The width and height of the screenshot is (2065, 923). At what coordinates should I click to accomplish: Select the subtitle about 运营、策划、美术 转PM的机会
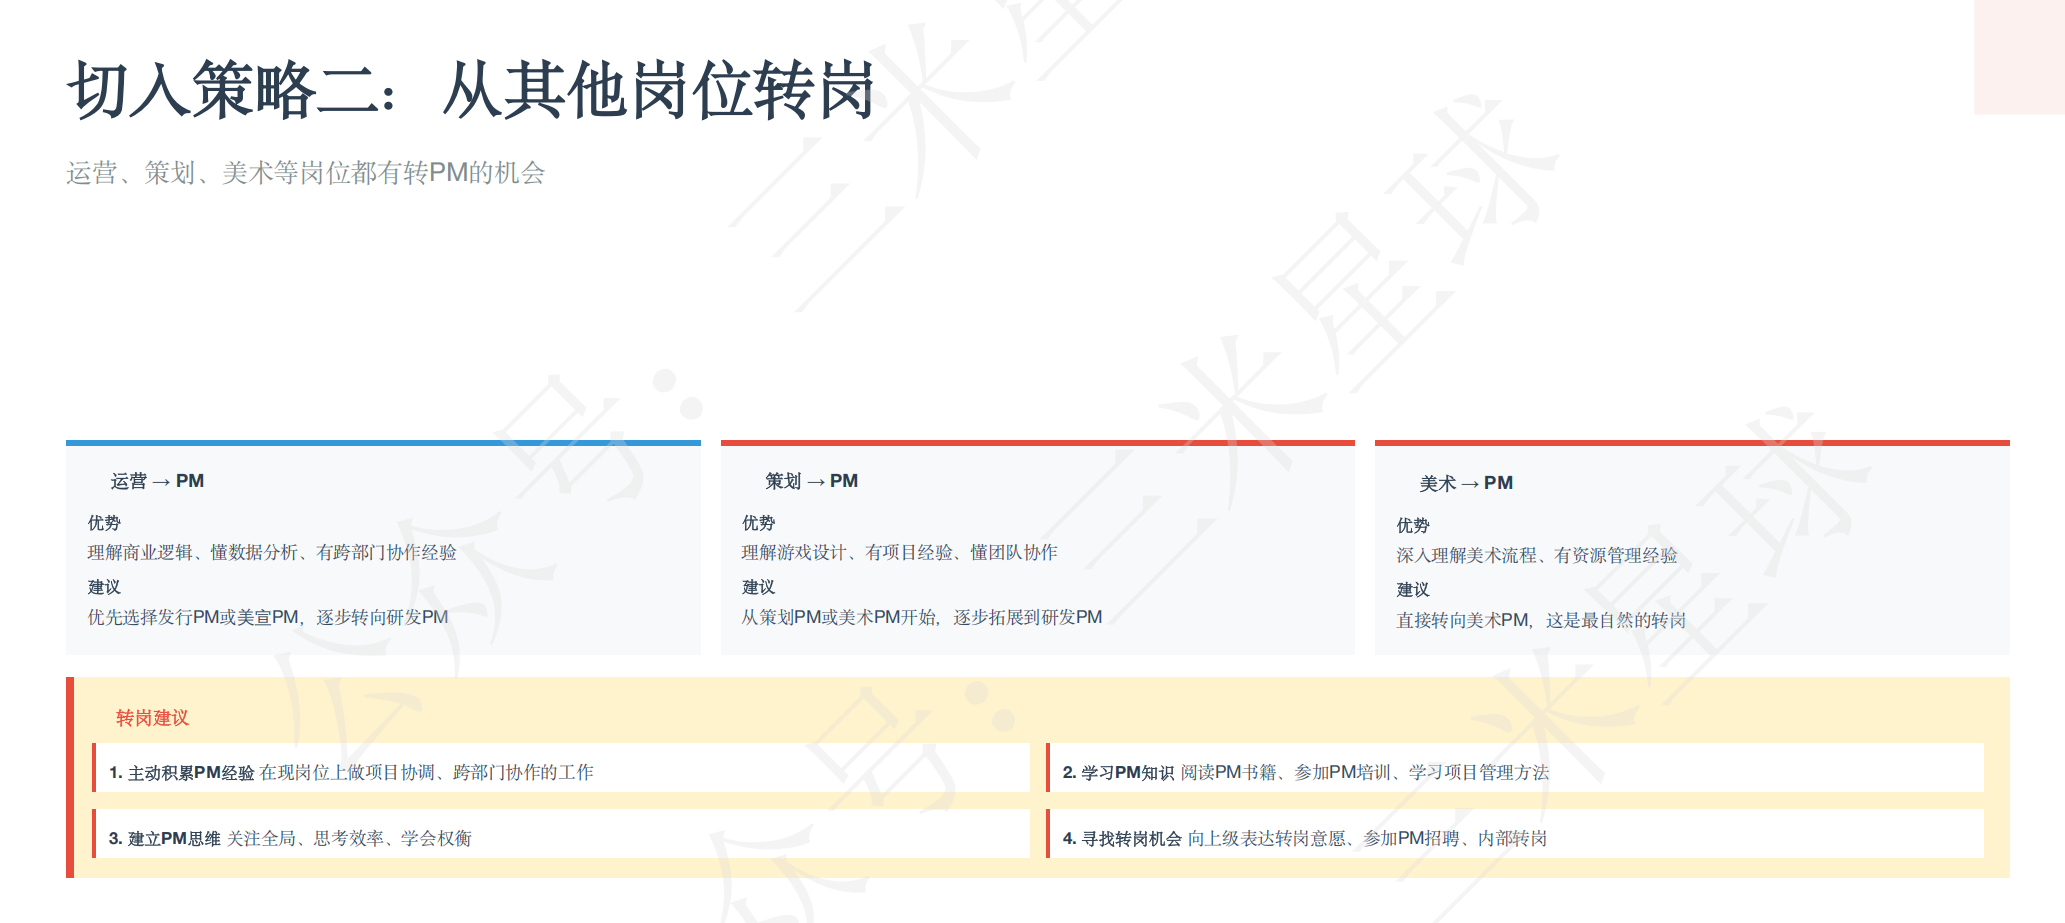(305, 173)
